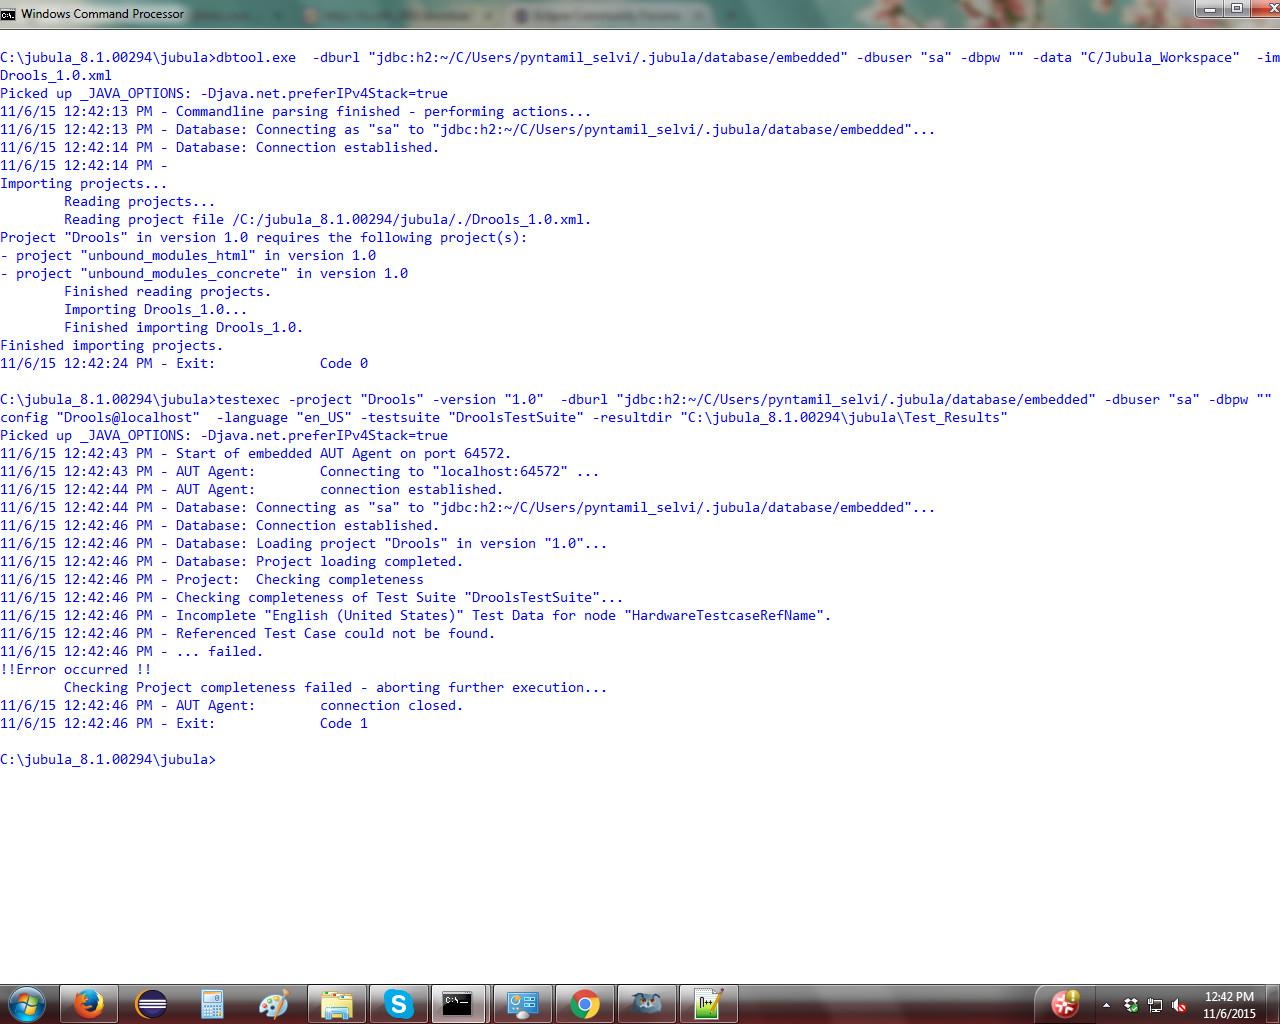
Task: Open Notepad++ from the taskbar
Action: click(708, 1004)
